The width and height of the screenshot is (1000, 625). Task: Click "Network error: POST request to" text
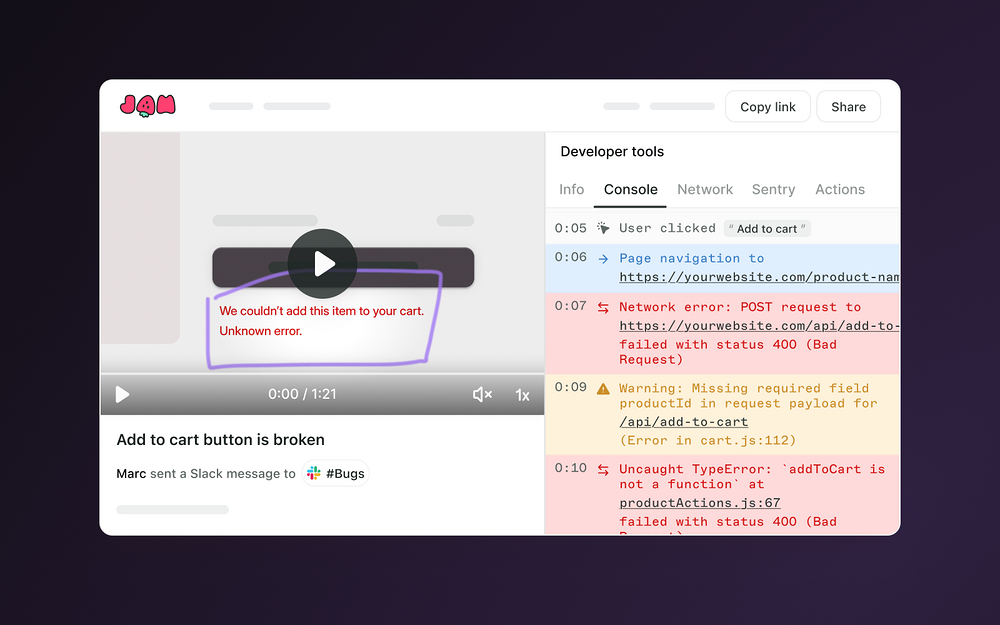click(x=740, y=307)
